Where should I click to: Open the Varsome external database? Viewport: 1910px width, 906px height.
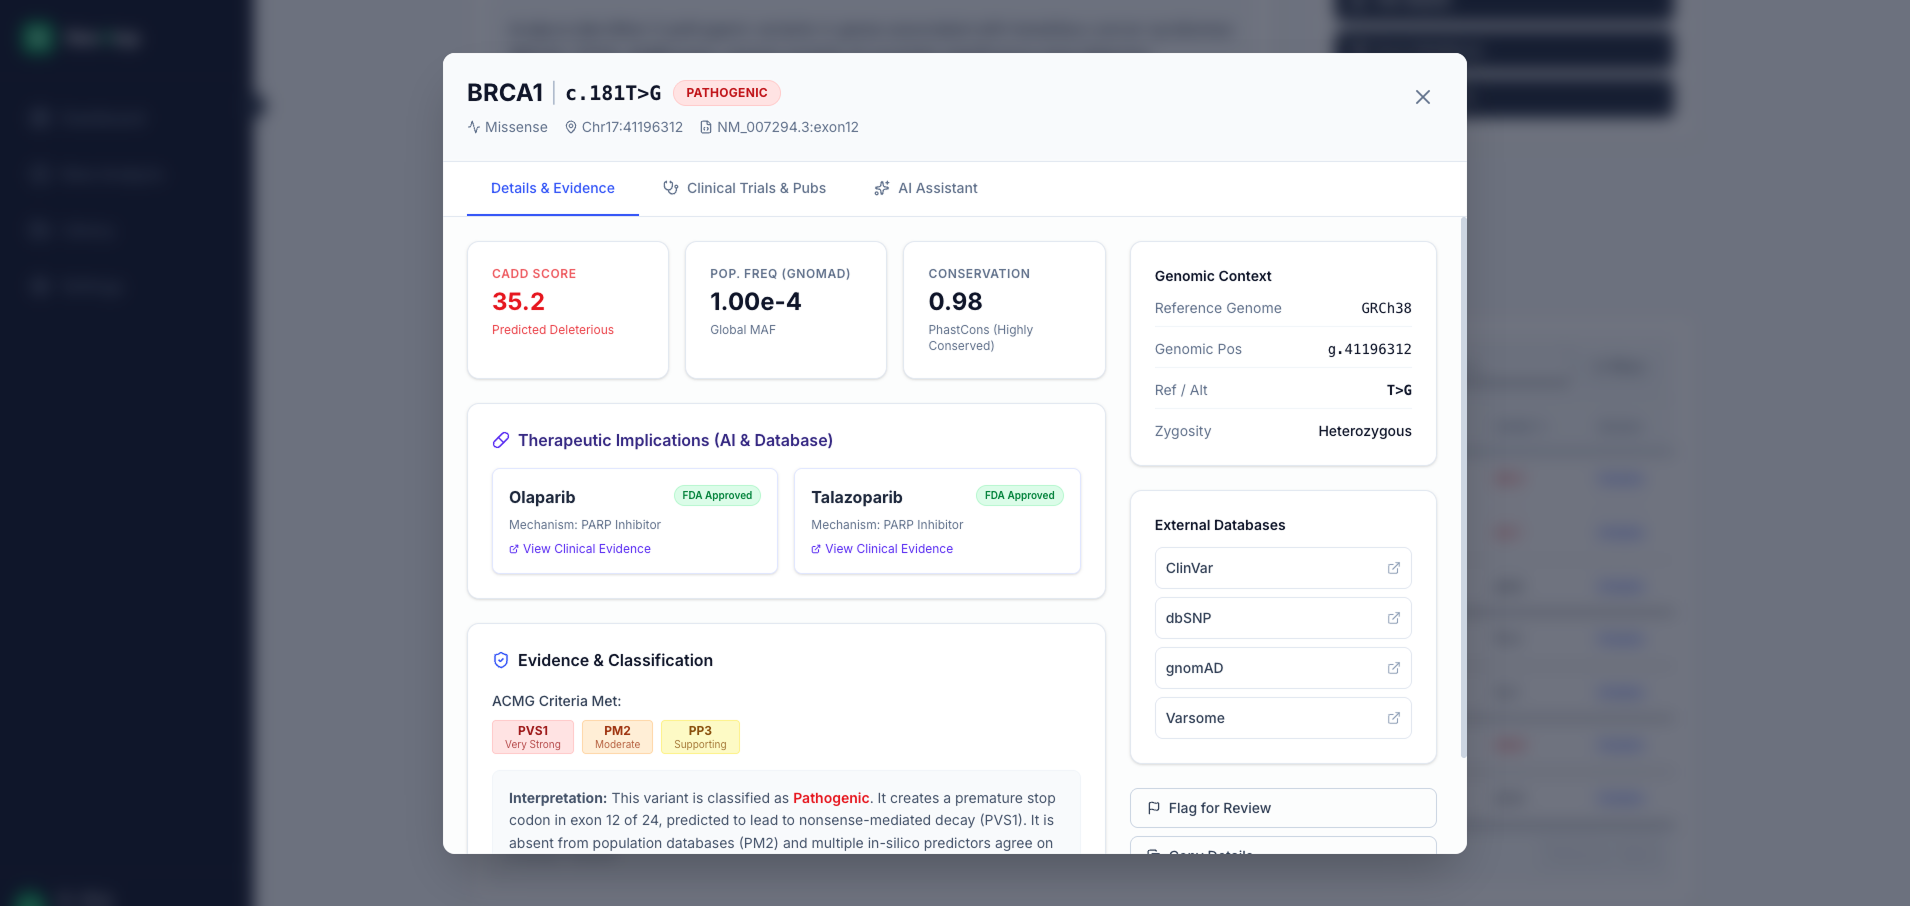1283,718
